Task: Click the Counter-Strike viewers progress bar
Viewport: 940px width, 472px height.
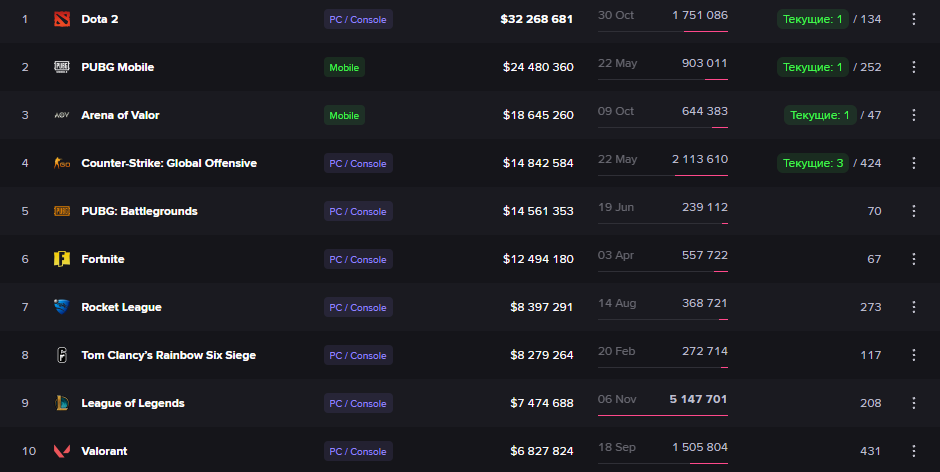Action: [x=662, y=175]
